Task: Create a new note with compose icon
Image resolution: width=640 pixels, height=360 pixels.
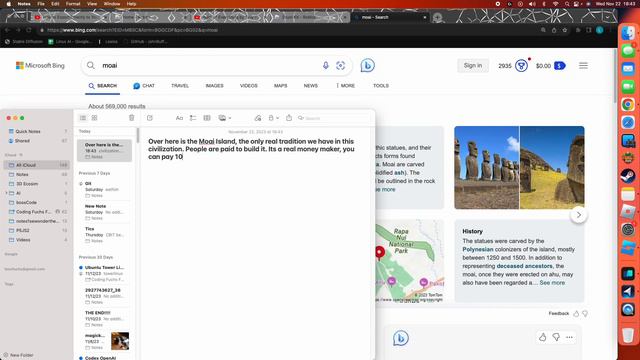Action: point(150,118)
